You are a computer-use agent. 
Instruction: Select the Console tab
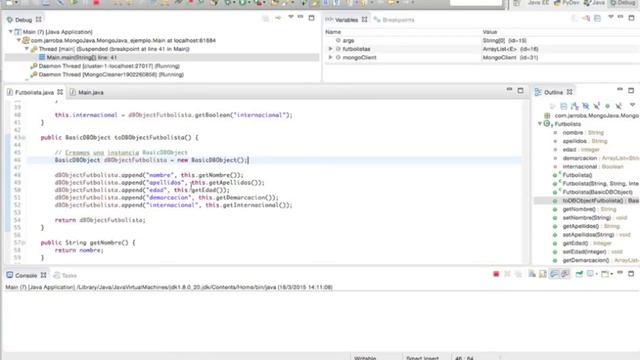point(26,276)
